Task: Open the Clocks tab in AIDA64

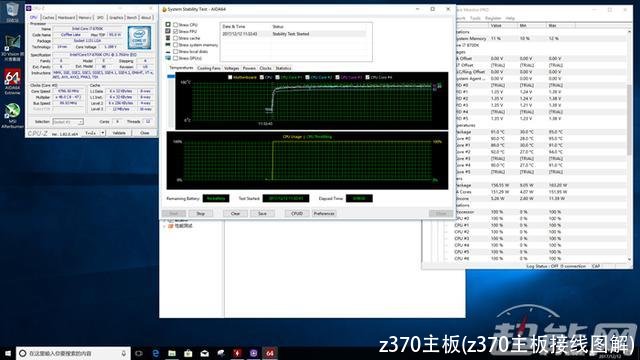Action: 265,68
